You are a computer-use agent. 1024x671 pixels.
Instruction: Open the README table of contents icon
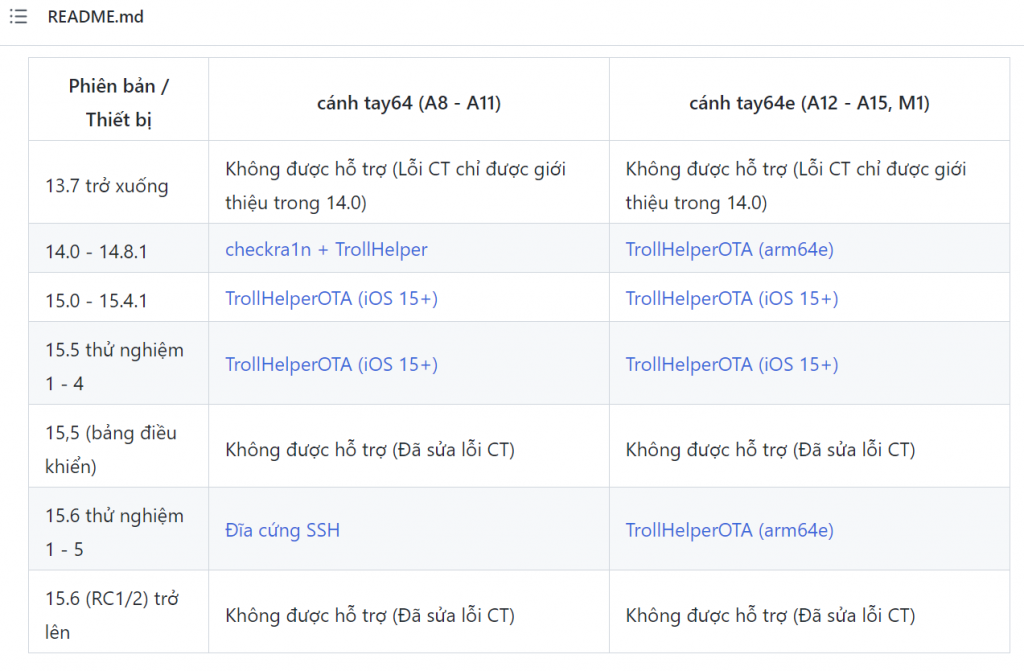[x=18, y=16]
